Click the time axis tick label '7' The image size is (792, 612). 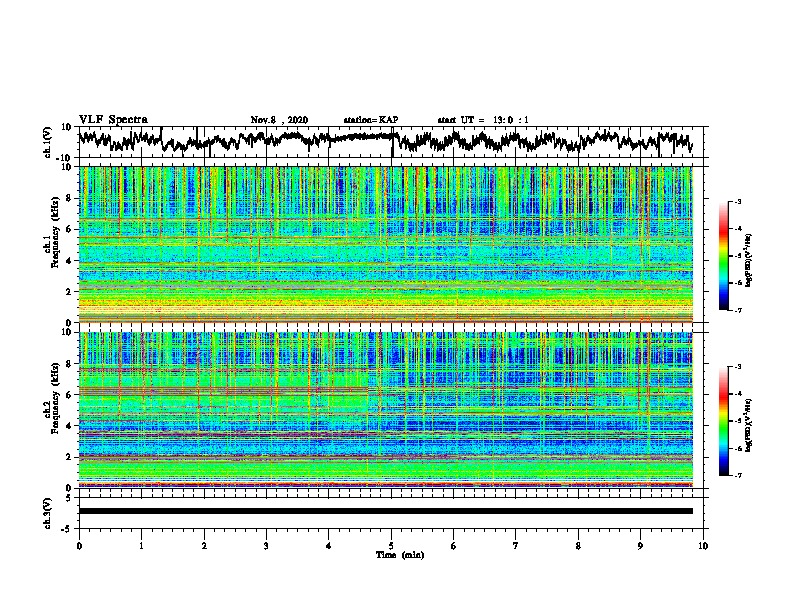(x=516, y=546)
